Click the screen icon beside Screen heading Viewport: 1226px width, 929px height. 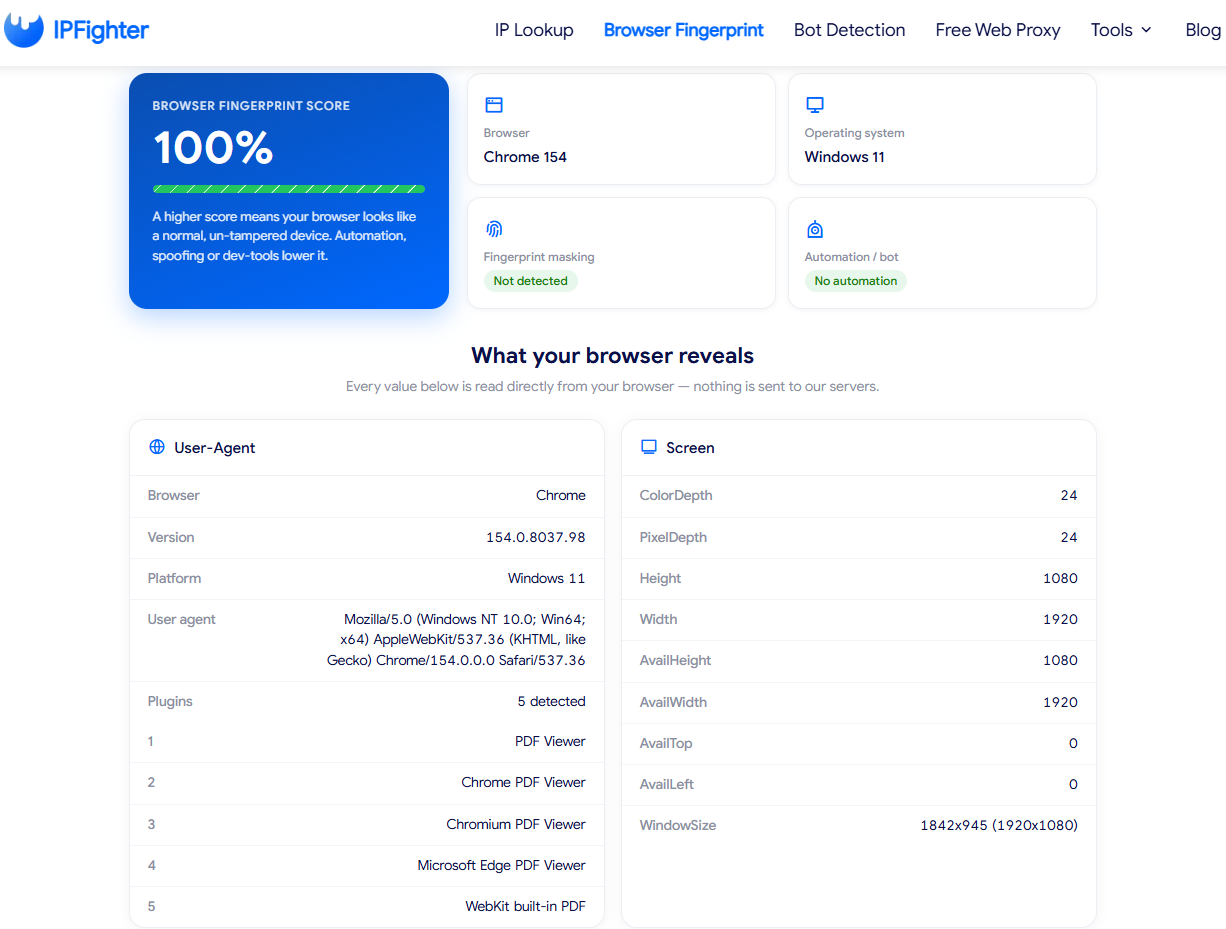point(649,447)
